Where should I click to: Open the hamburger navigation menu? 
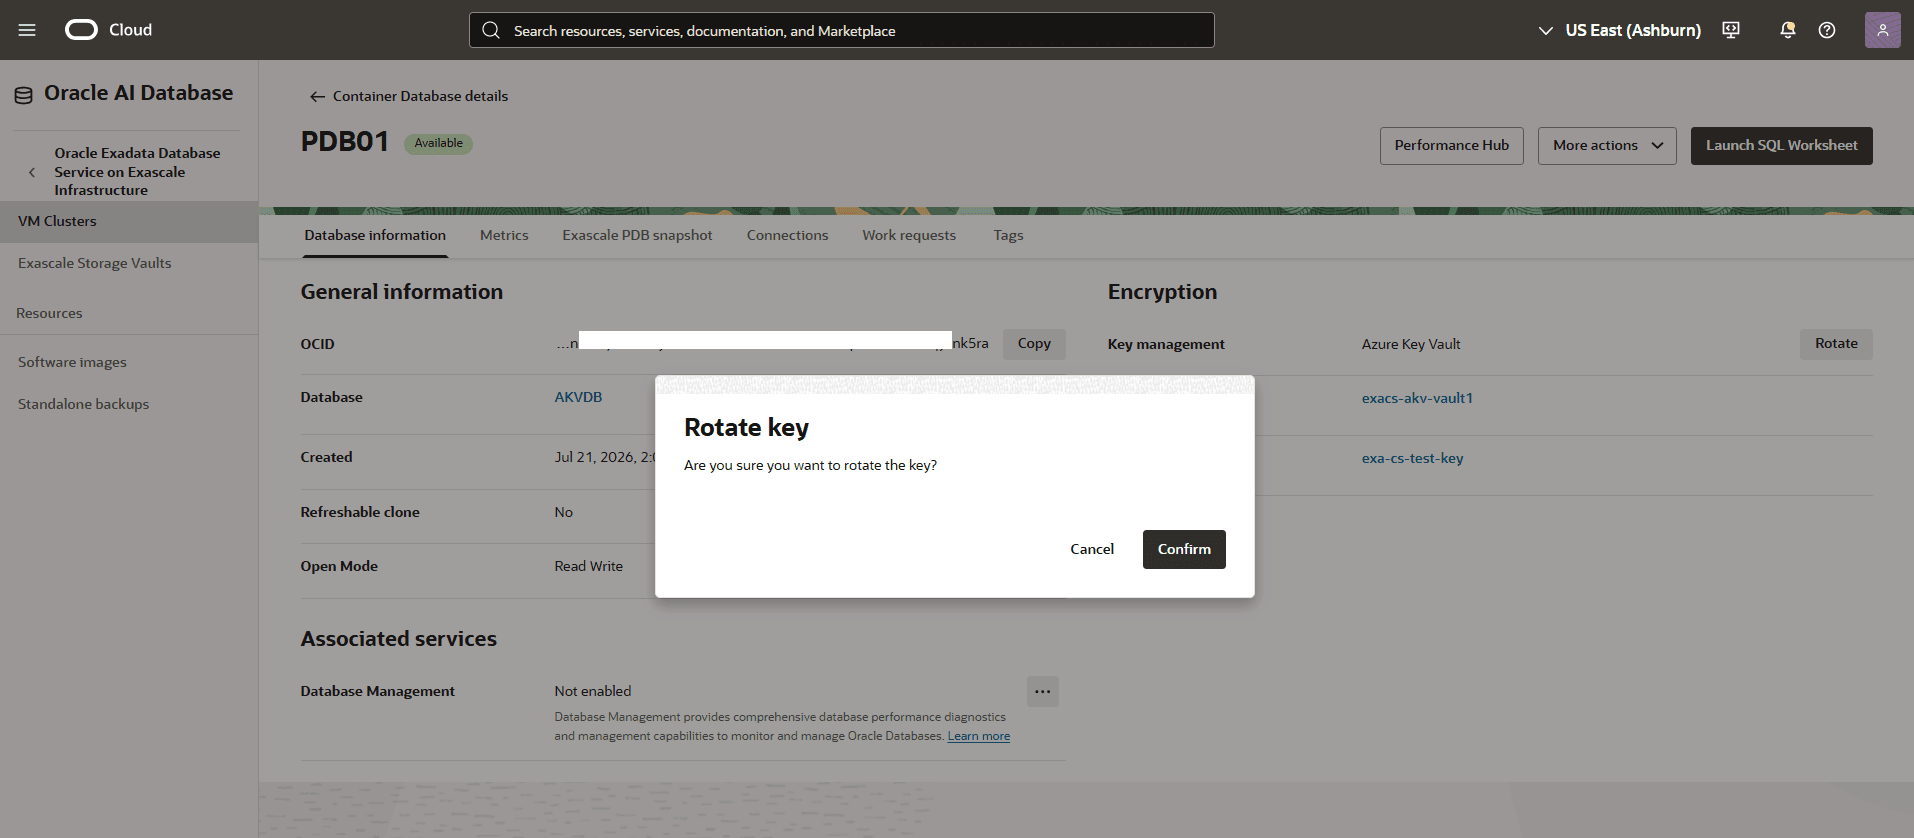27,30
